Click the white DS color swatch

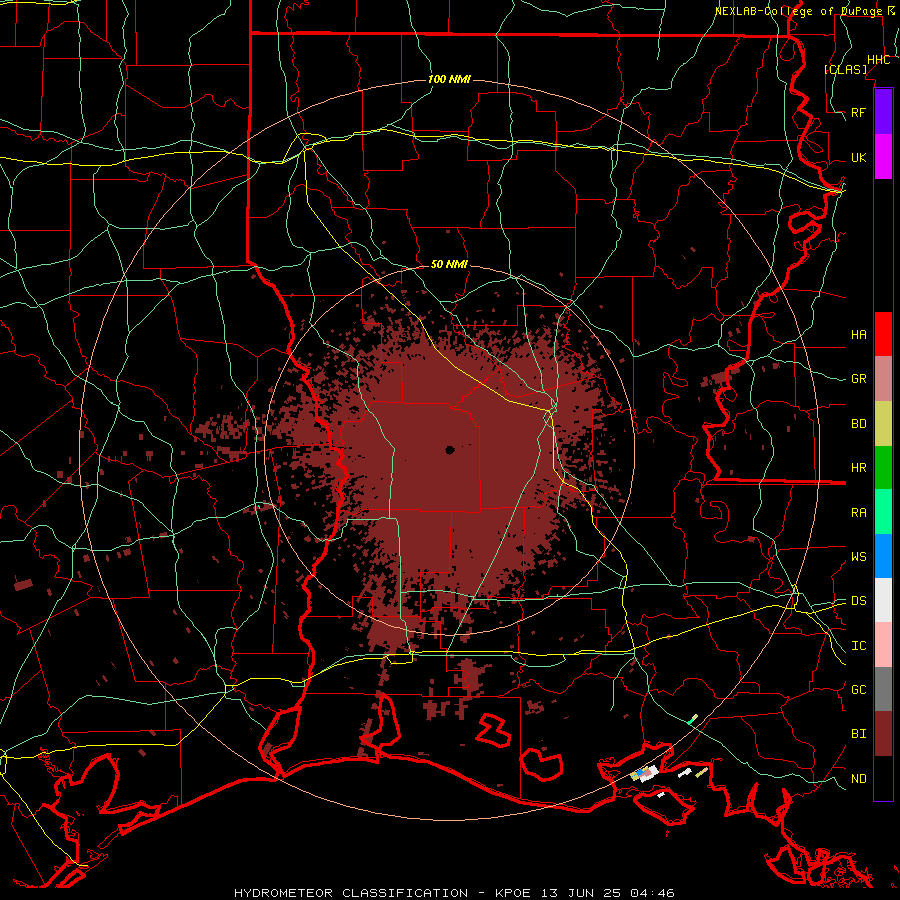coord(883,600)
